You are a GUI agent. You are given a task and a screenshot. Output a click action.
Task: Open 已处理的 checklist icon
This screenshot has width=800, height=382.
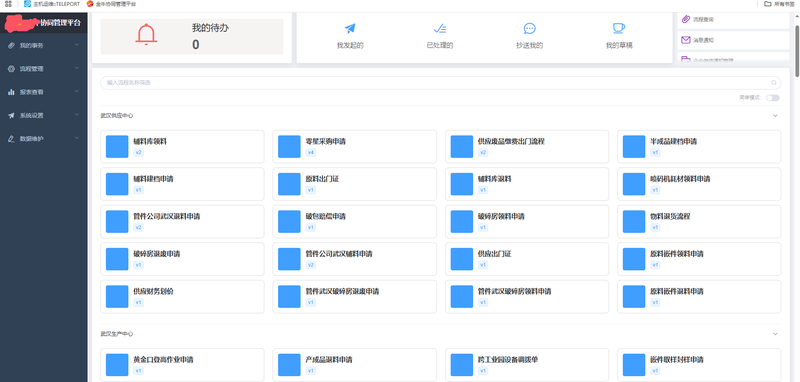[440, 28]
